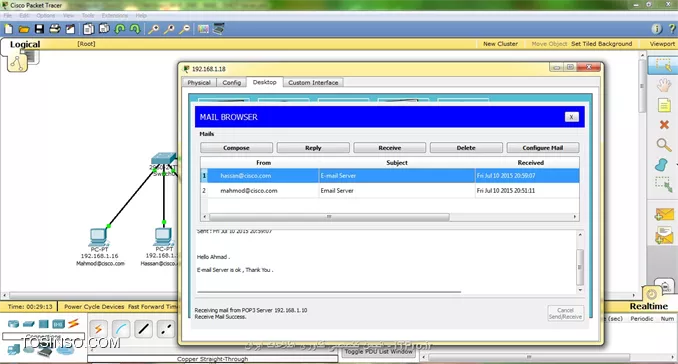Select the End Devices category

pos(14,350)
